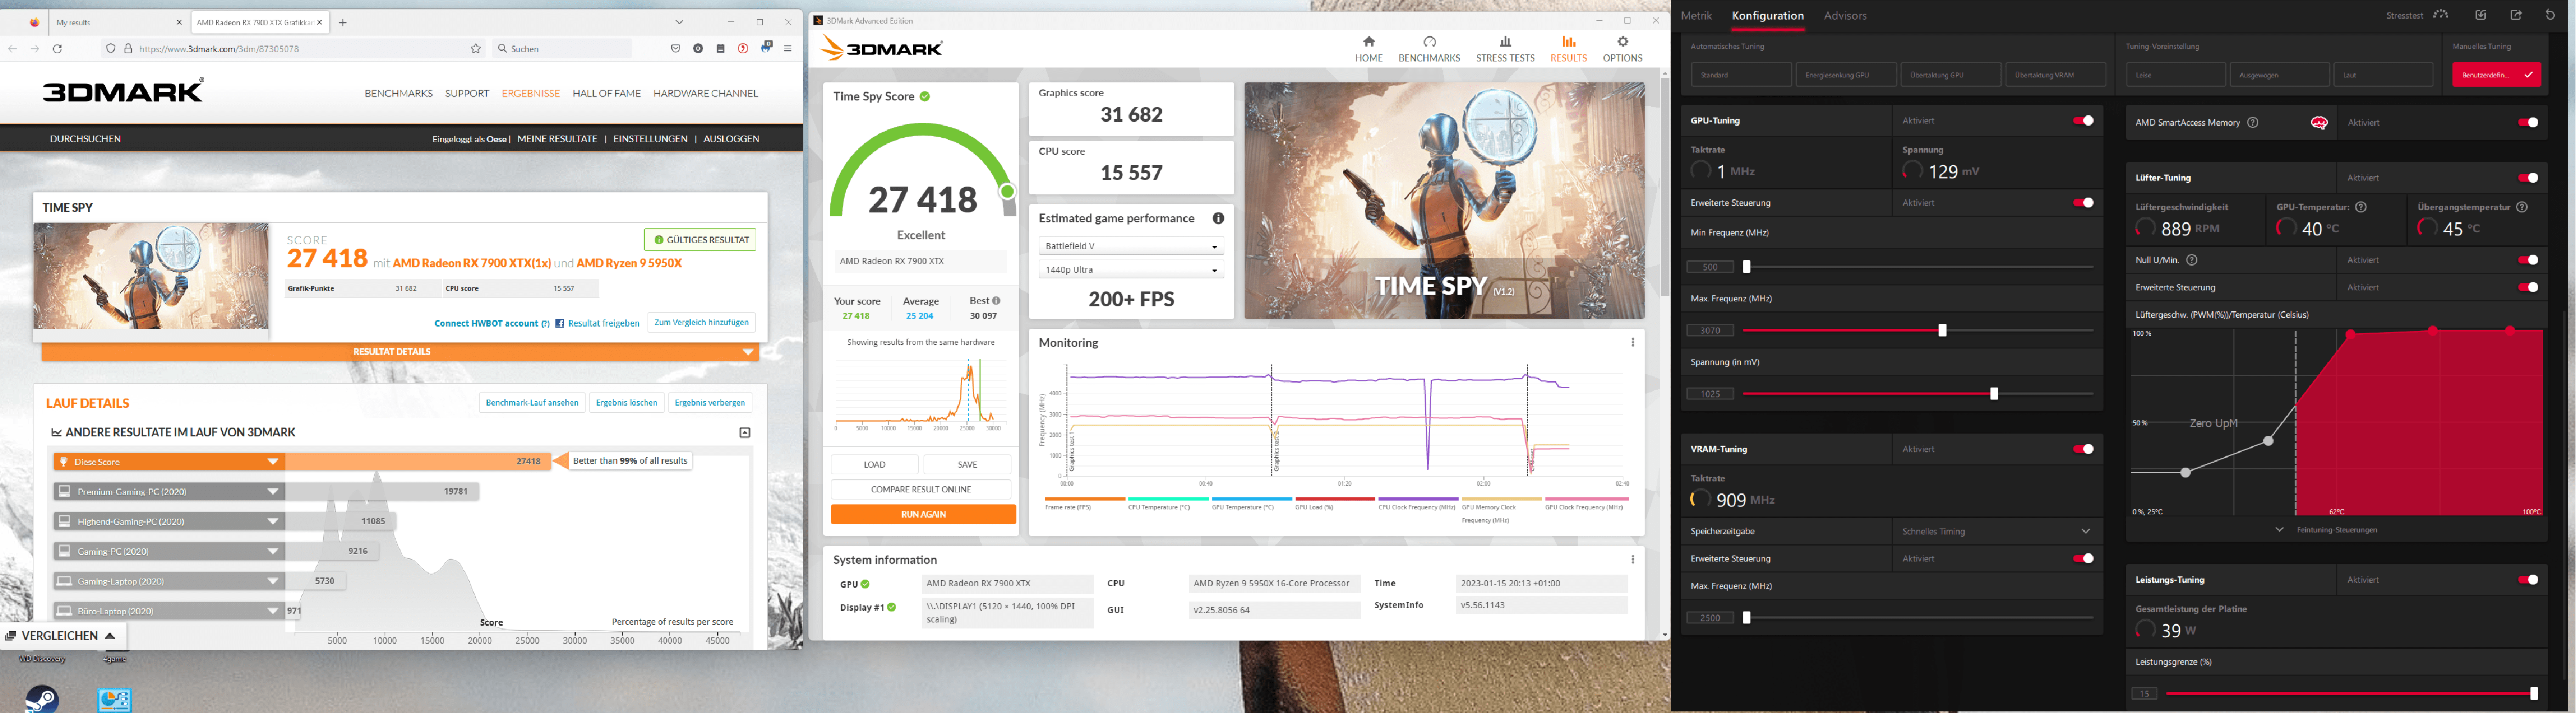This screenshot has width=2576, height=713.
Task: Toggle Lüfter-Tuning switch
Action: coord(2528,178)
